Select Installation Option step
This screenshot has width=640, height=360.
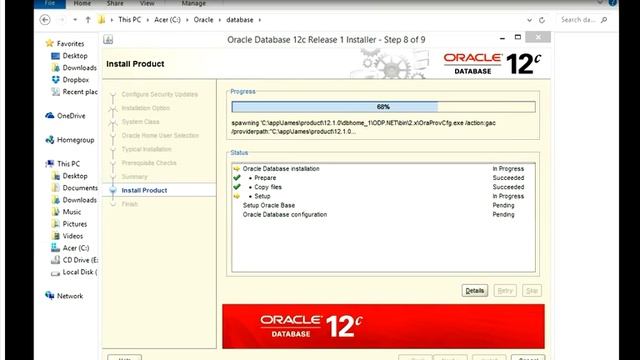146,108
